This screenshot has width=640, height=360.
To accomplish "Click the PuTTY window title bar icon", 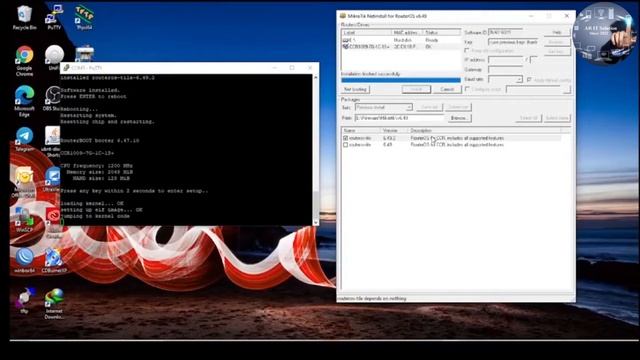I will tap(66, 68).
